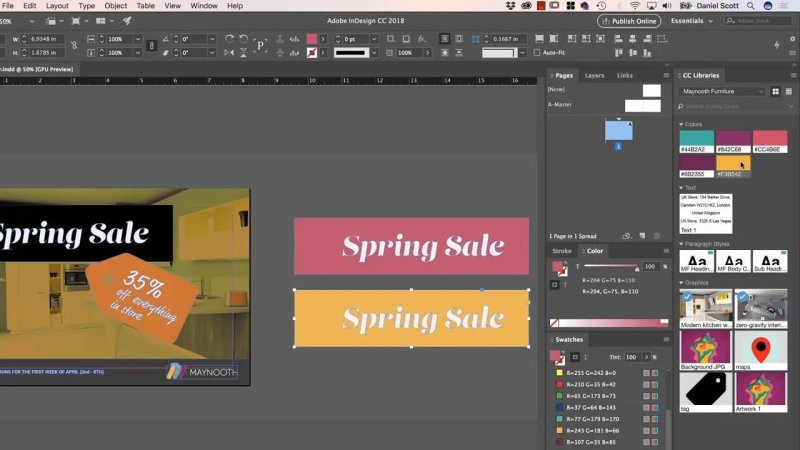Click the Wi-Fi menu bar icon
This screenshot has width=800, height=450.
click(x=634, y=6)
